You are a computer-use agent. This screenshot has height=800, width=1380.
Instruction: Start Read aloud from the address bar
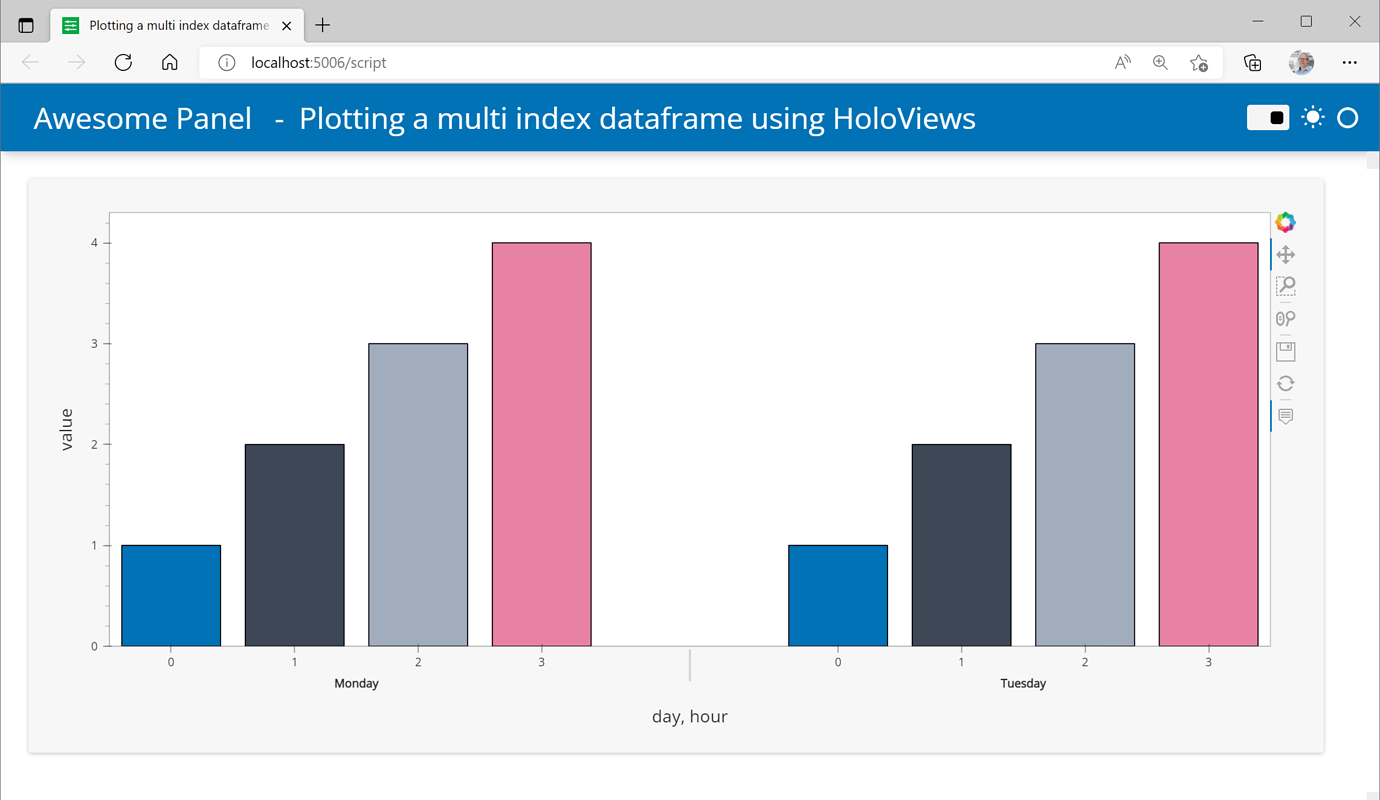[x=1121, y=61]
